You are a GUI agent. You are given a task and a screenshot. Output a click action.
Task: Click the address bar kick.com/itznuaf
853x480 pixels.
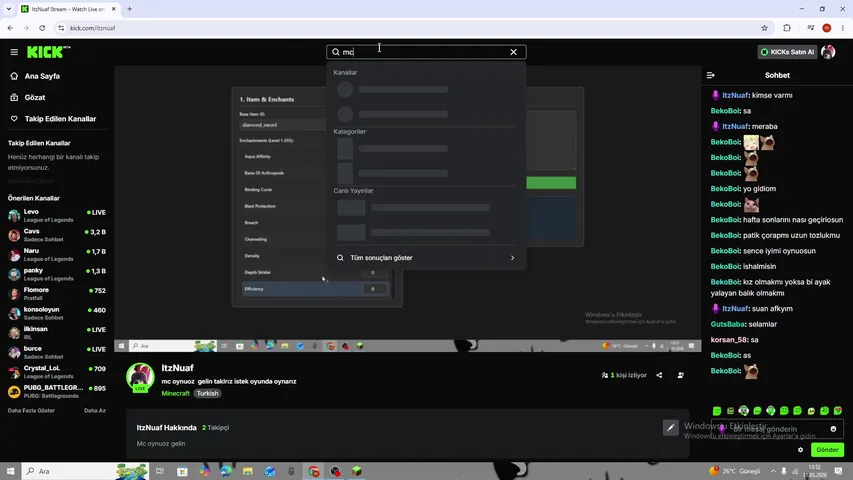(92, 28)
